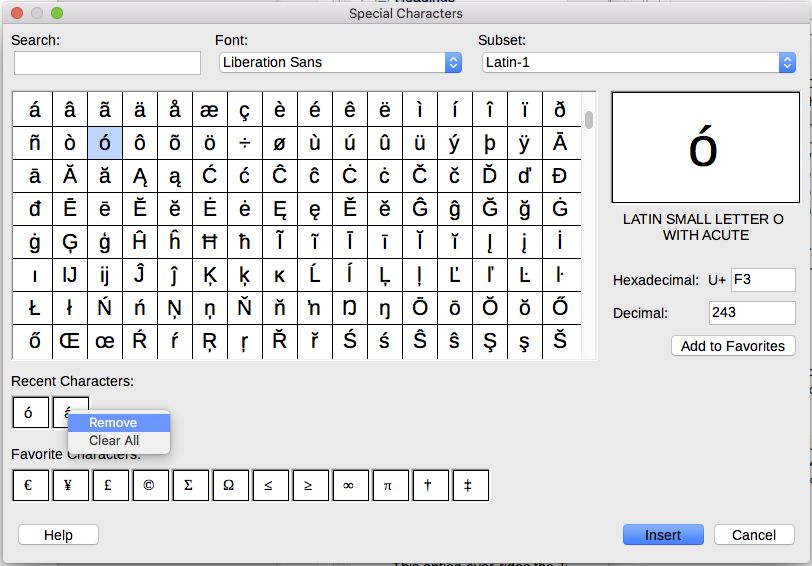Select the ø character in the grid

(280, 143)
